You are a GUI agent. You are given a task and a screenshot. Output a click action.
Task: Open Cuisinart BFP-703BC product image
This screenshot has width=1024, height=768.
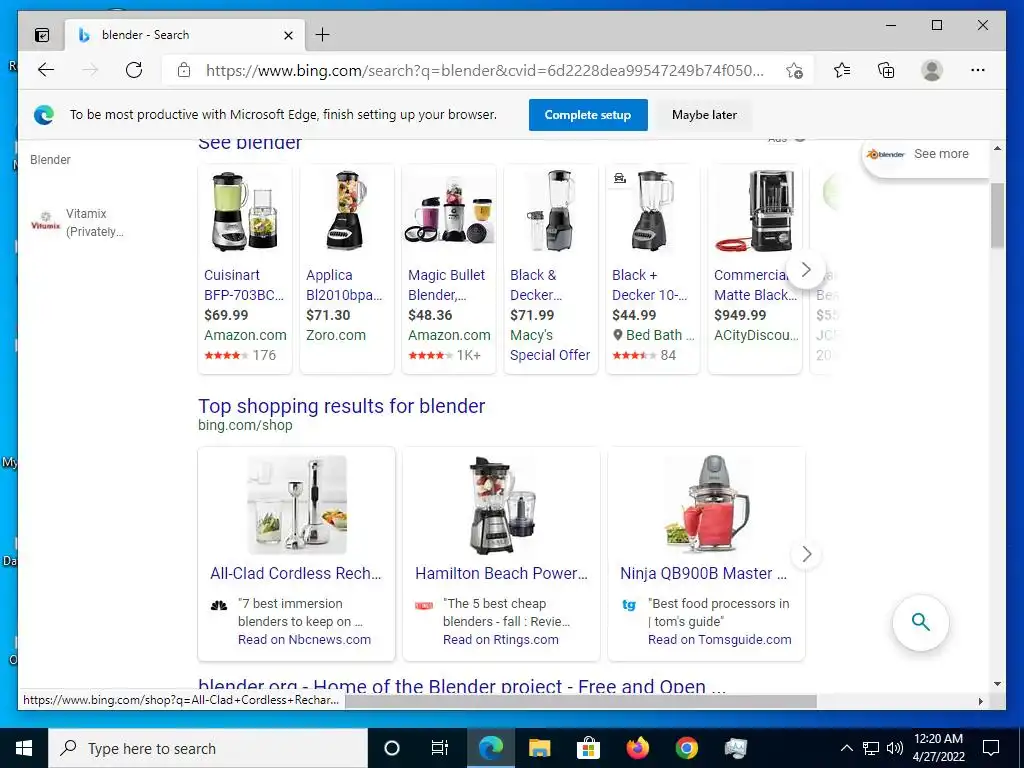click(245, 210)
